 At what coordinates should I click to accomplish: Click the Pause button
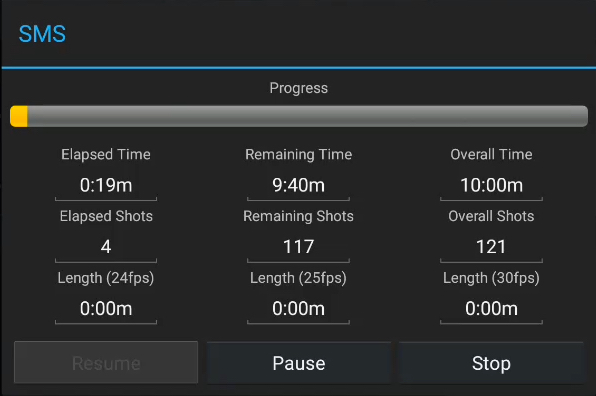[299, 363]
